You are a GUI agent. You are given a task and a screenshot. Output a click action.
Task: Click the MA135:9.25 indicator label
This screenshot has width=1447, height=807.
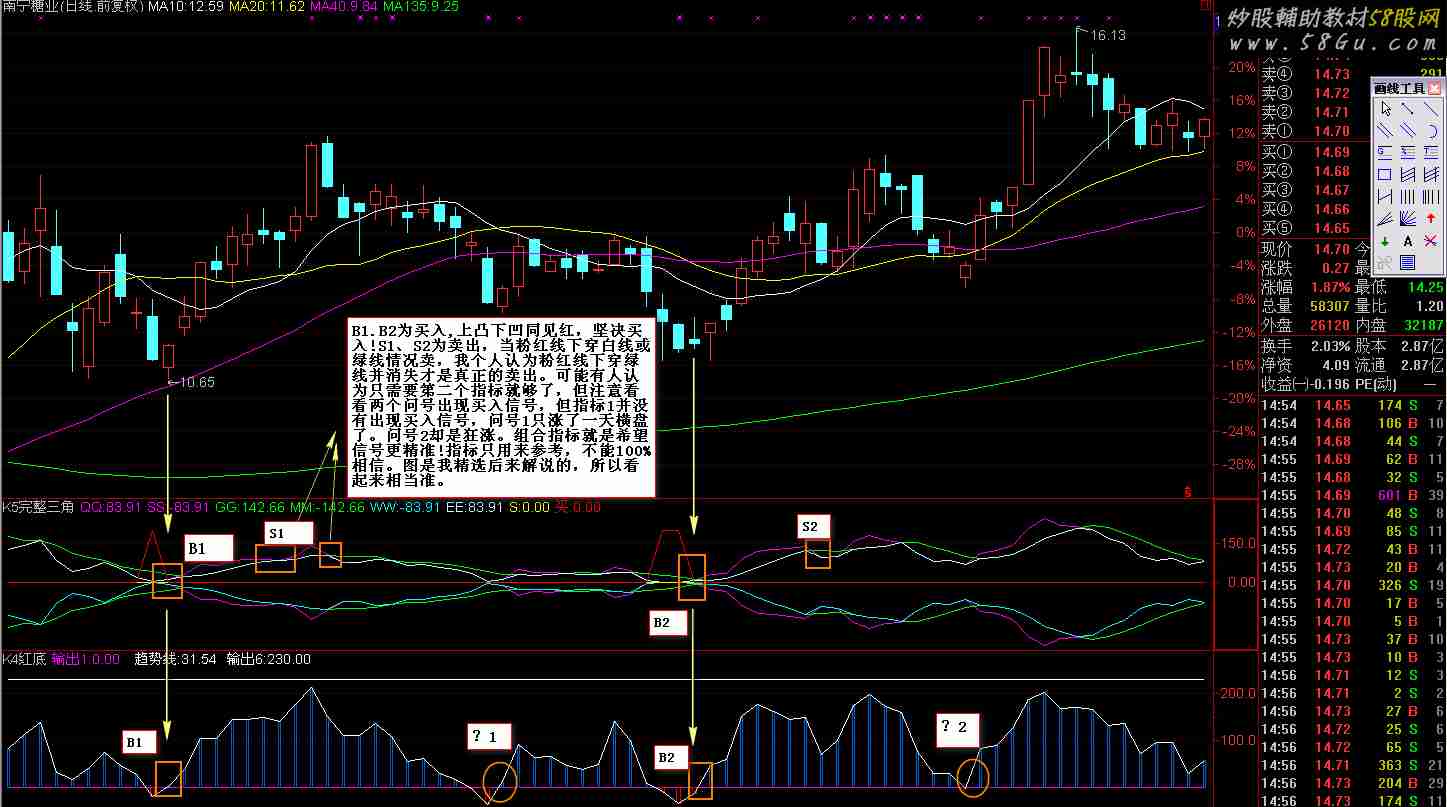pos(421,7)
